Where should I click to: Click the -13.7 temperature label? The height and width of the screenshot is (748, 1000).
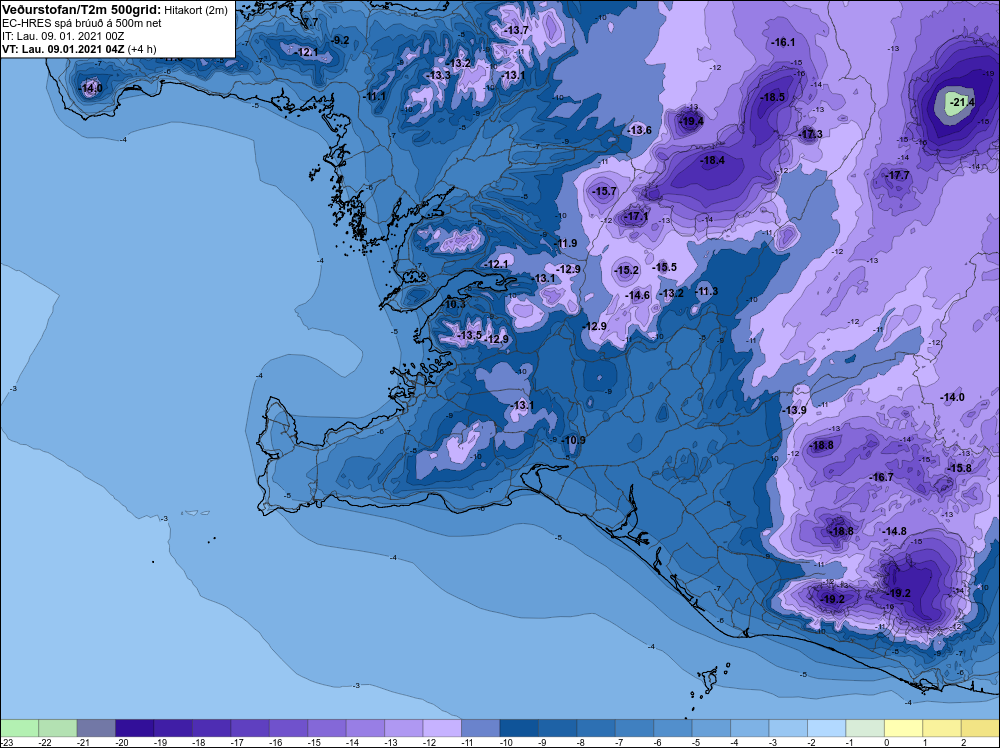point(517,30)
